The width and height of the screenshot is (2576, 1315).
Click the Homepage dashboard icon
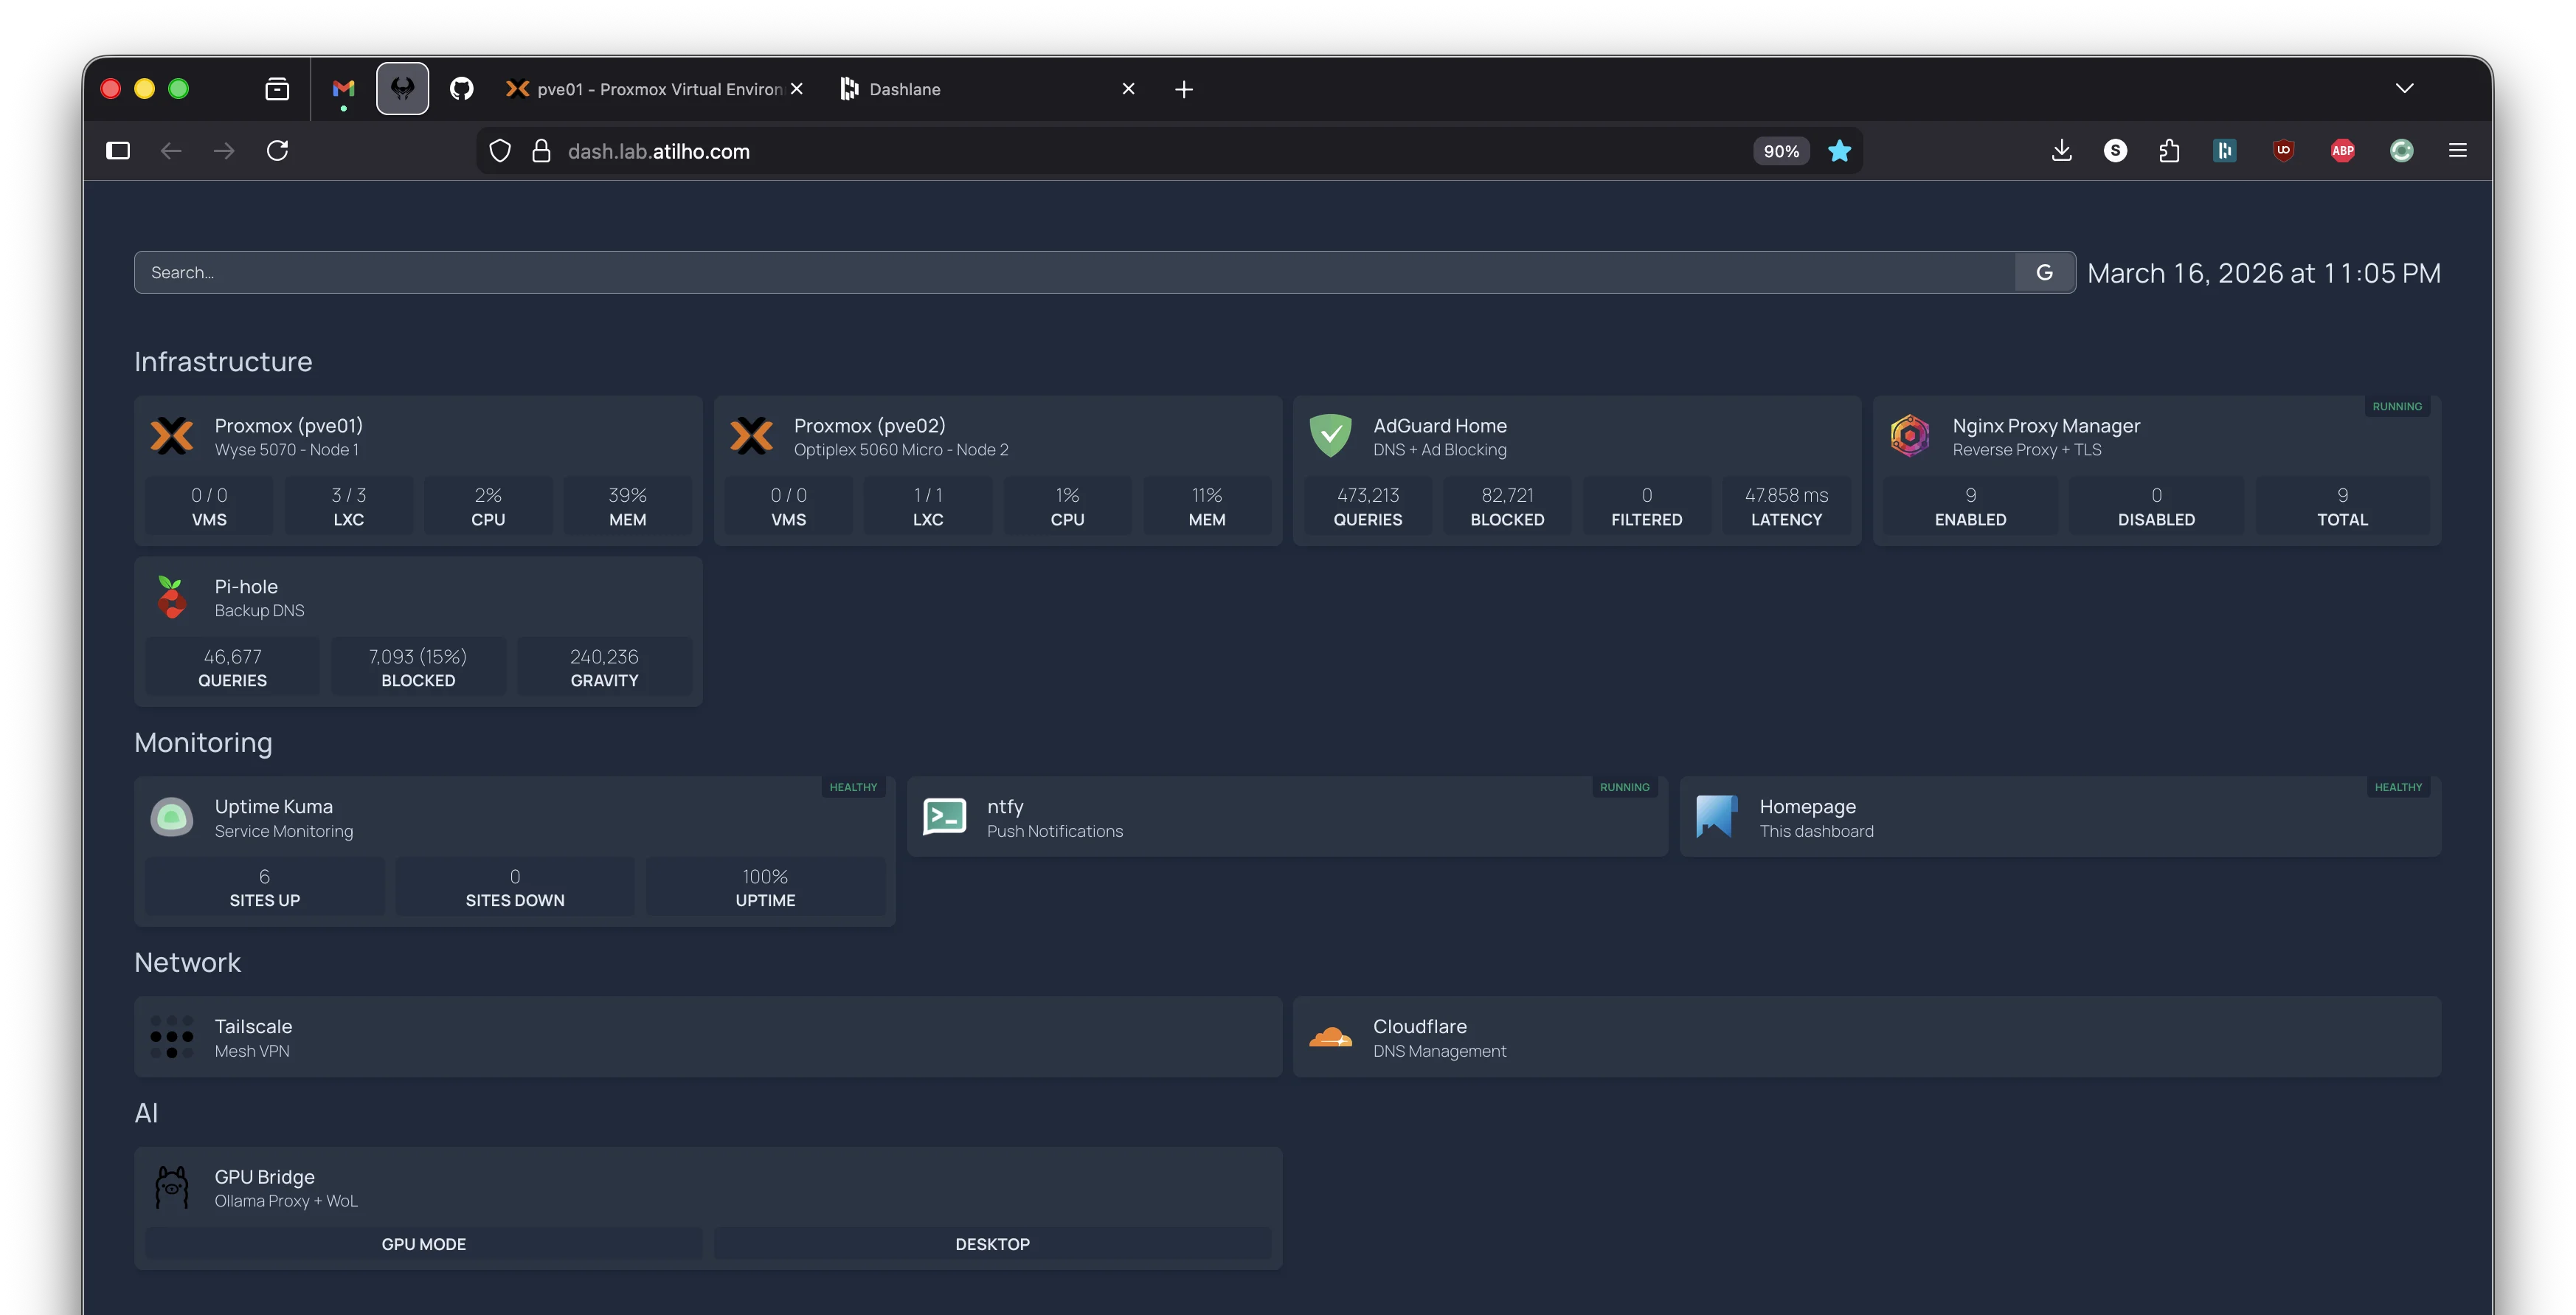coord(1715,816)
